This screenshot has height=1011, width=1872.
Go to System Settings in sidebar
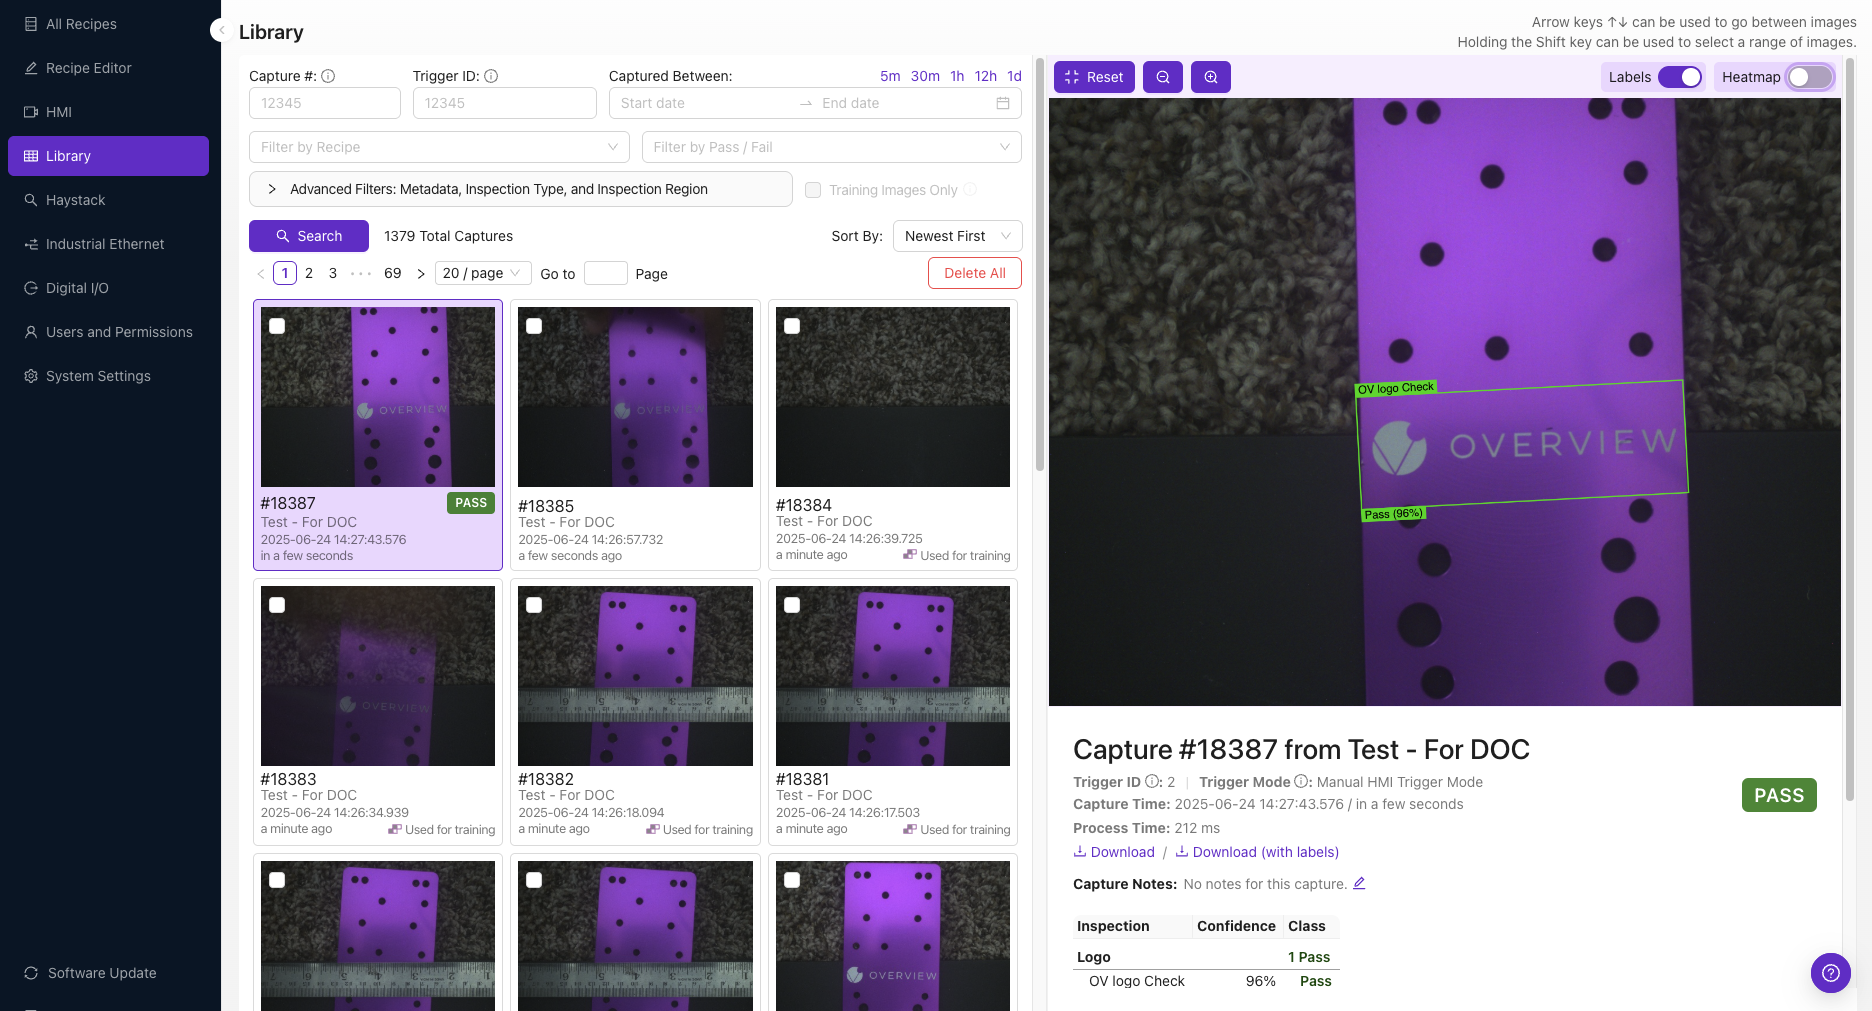click(98, 376)
